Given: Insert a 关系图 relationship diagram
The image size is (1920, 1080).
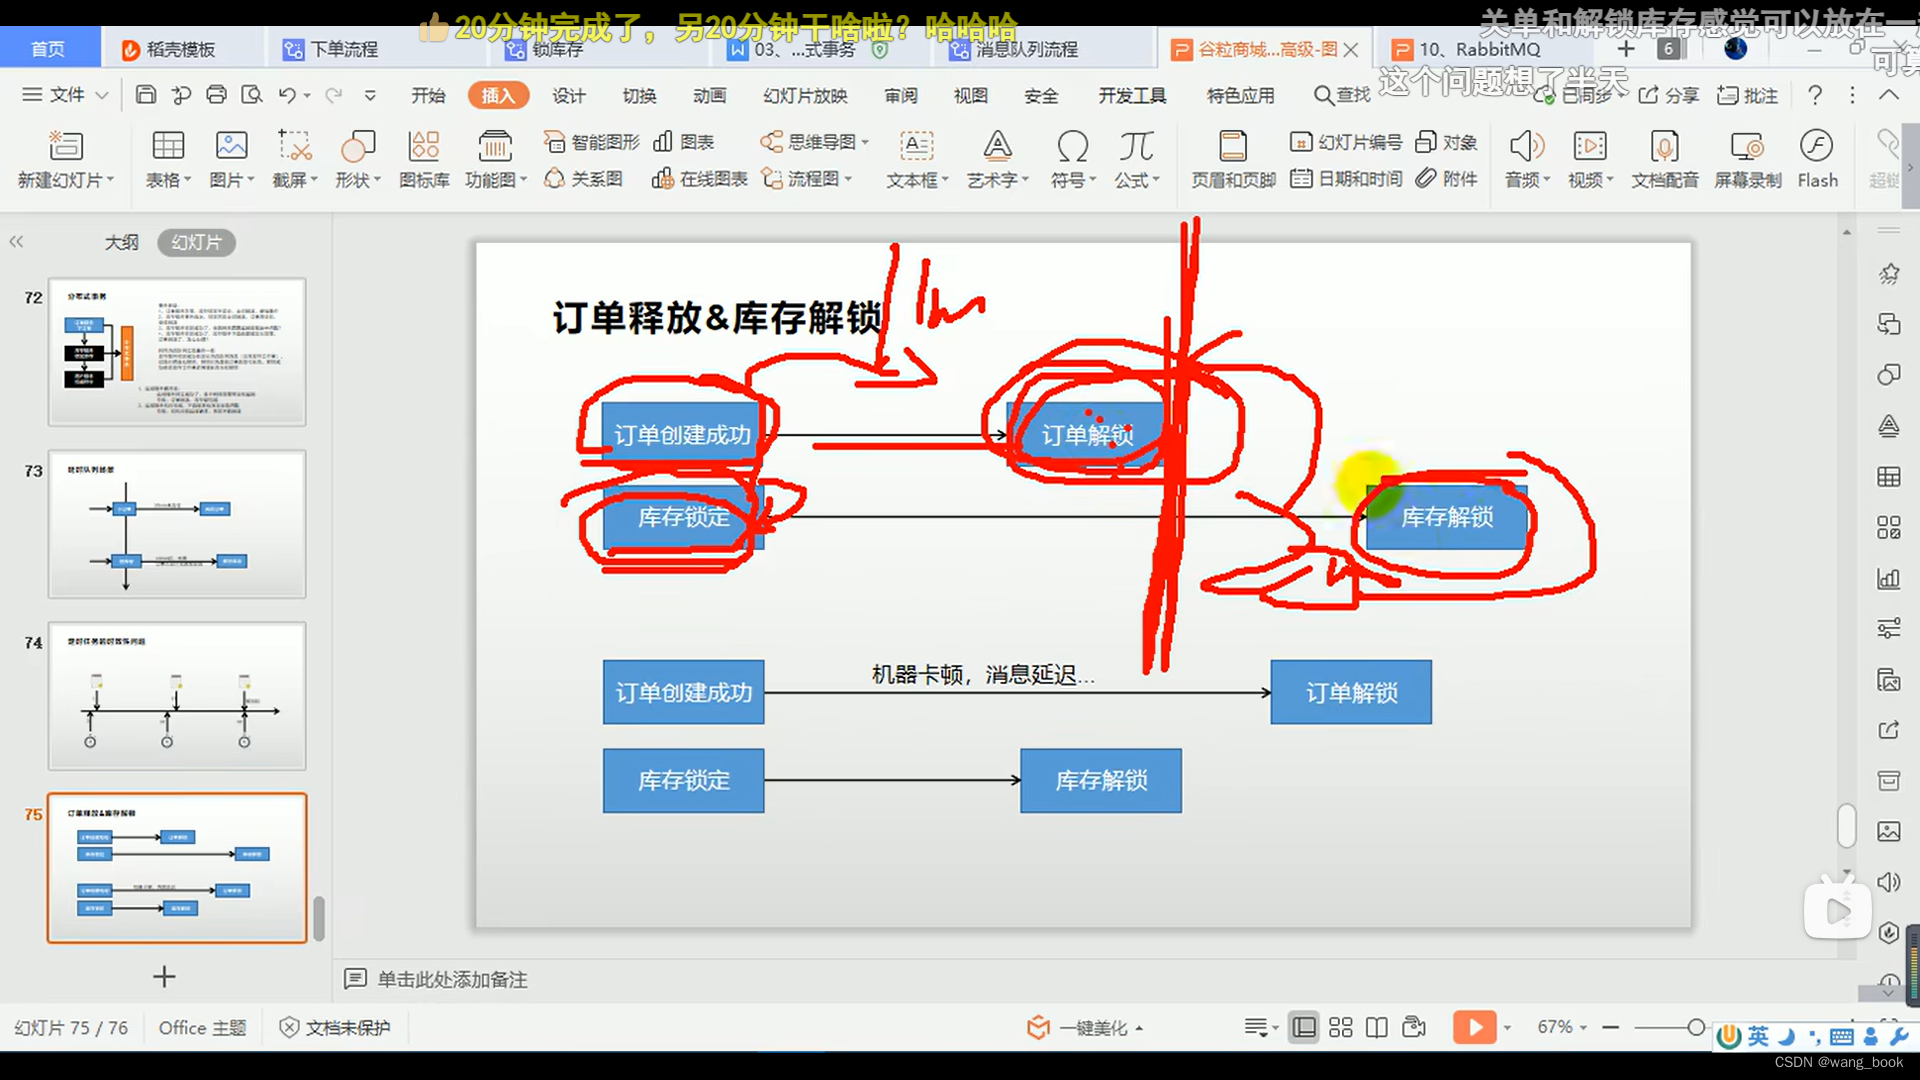Looking at the screenshot, I should pyautogui.click(x=584, y=179).
